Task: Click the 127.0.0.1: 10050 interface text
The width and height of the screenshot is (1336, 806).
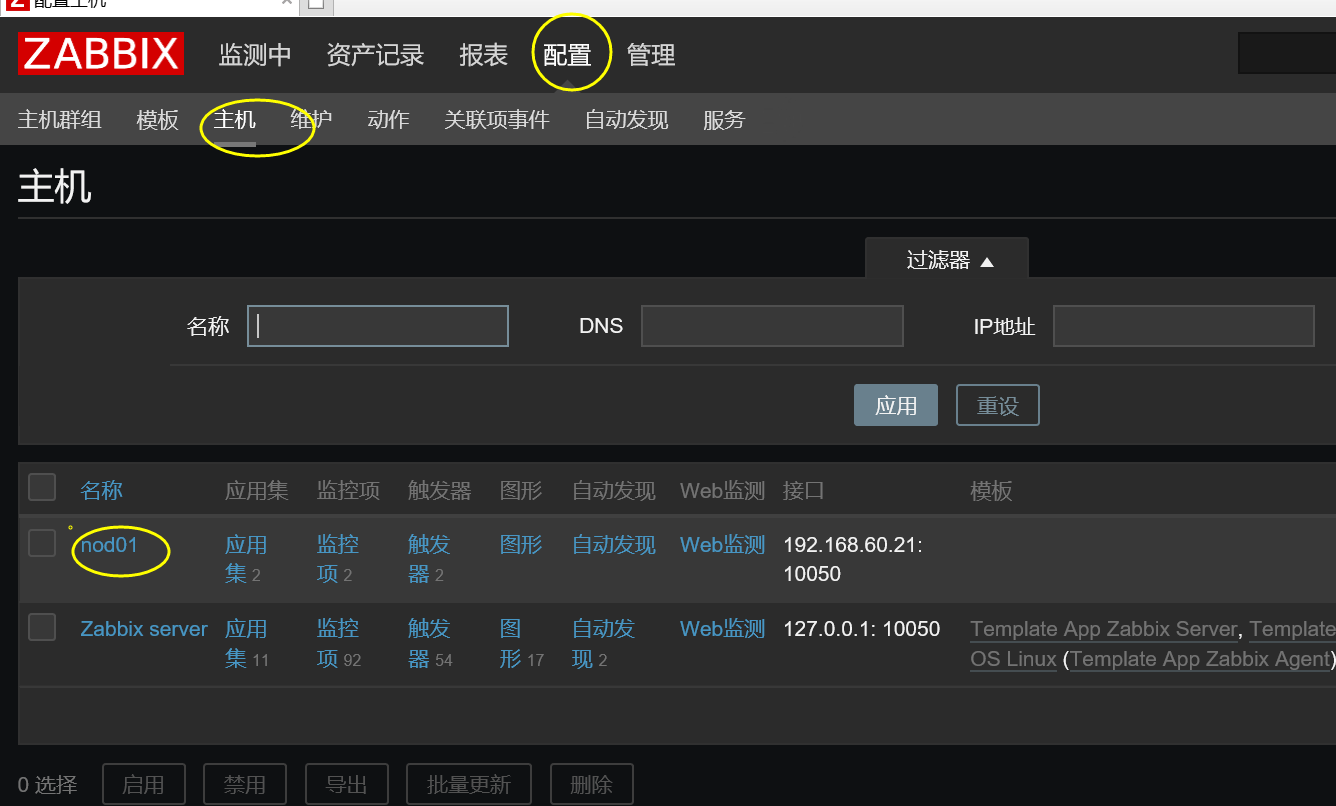Action: click(x=861, y=629)
